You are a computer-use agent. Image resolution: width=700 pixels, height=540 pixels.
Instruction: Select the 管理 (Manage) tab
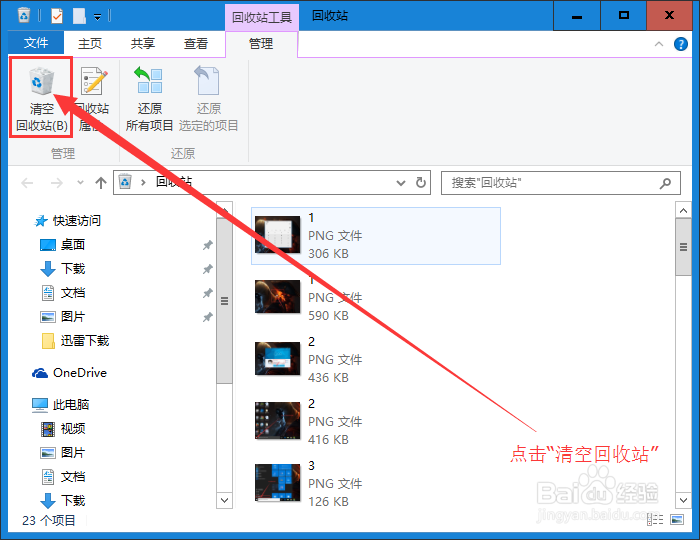tap(261, 44)
